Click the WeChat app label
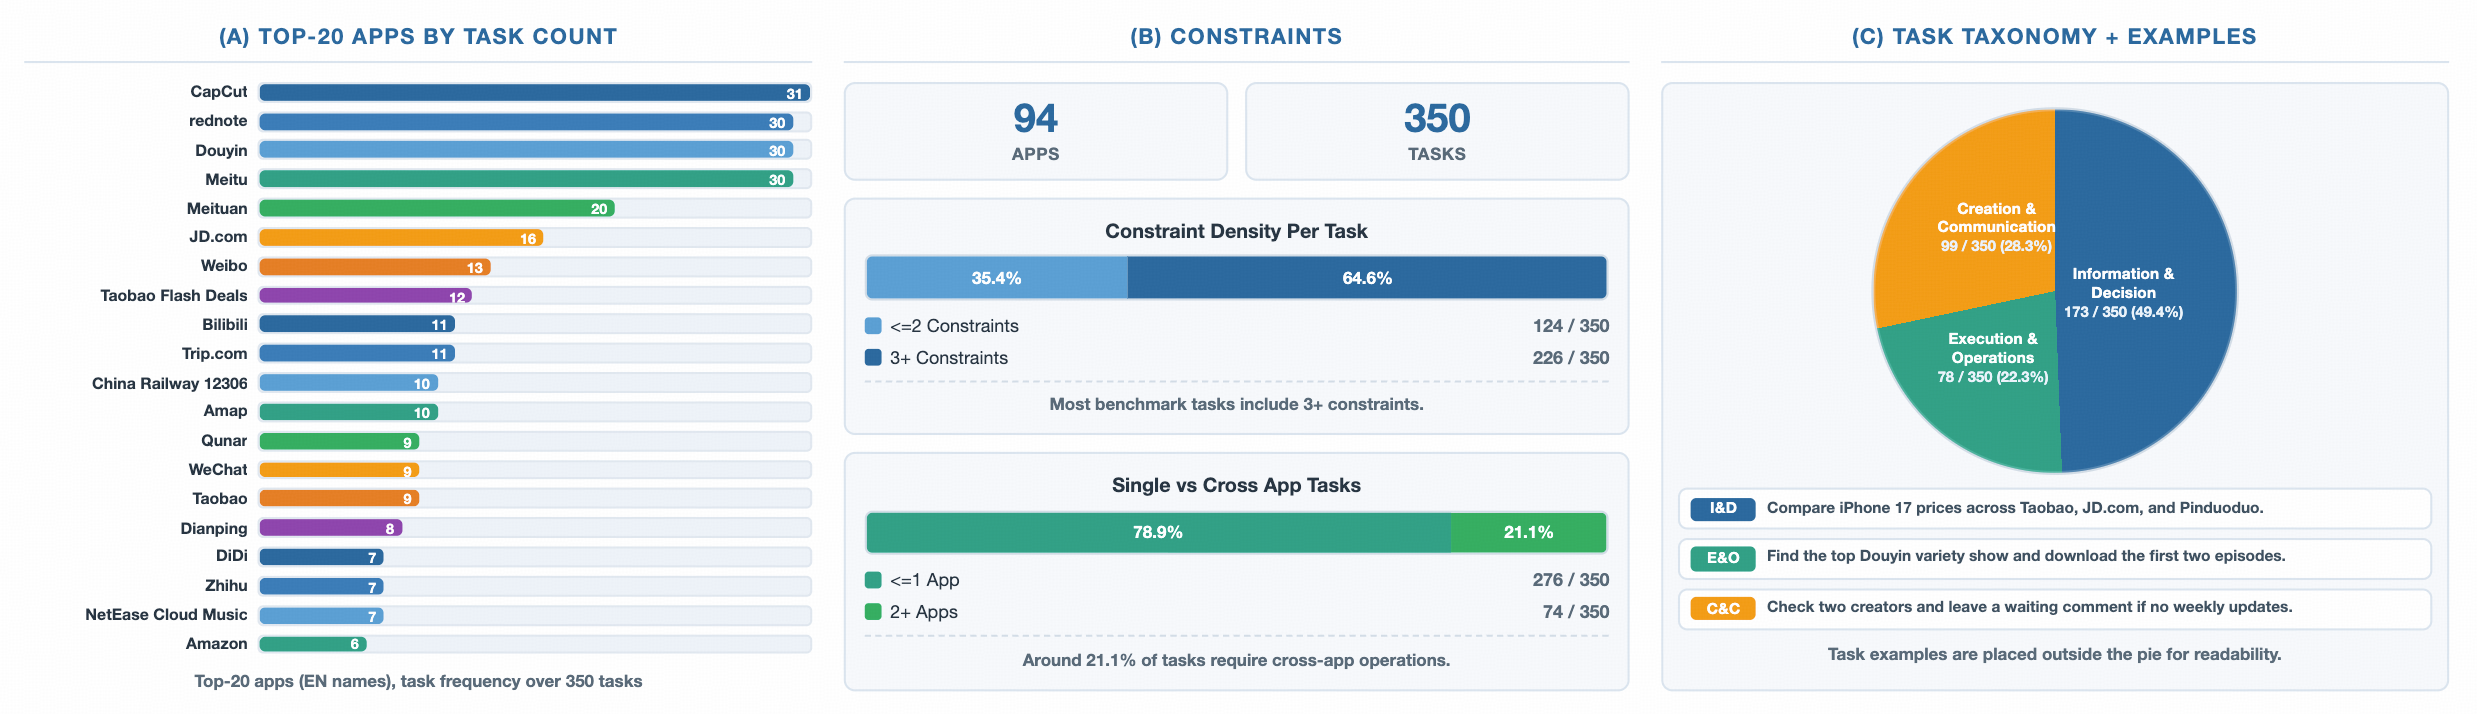 pos(218,469)
